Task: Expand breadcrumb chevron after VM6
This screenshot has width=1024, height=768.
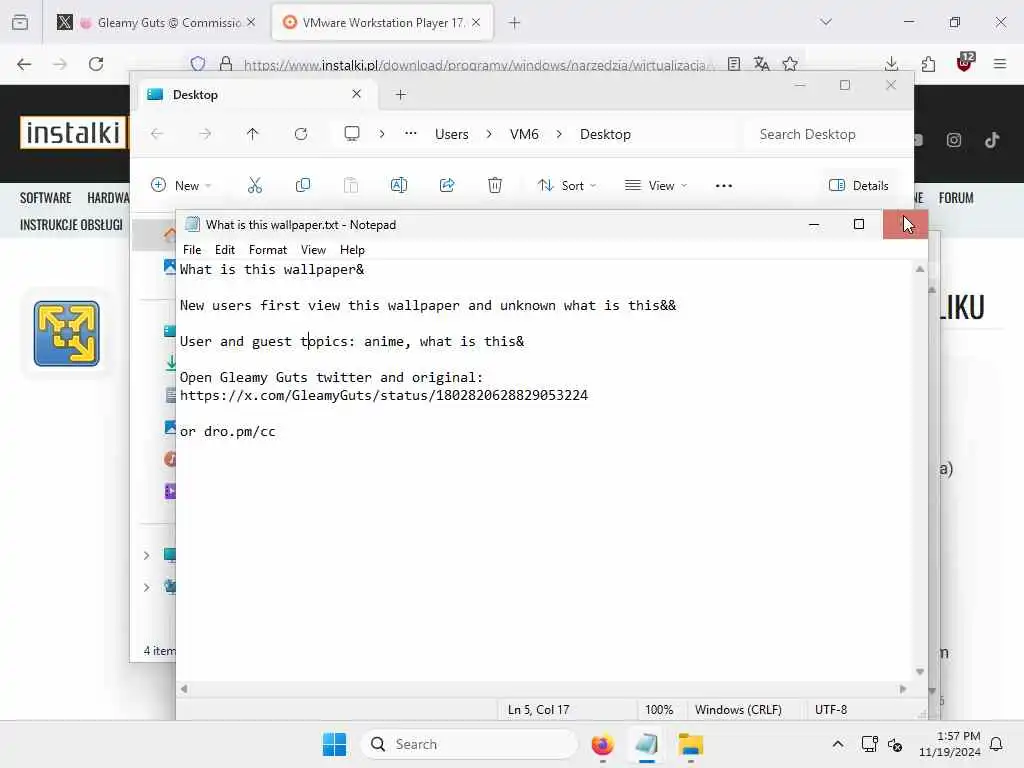Action: click(x=559, y=134)
